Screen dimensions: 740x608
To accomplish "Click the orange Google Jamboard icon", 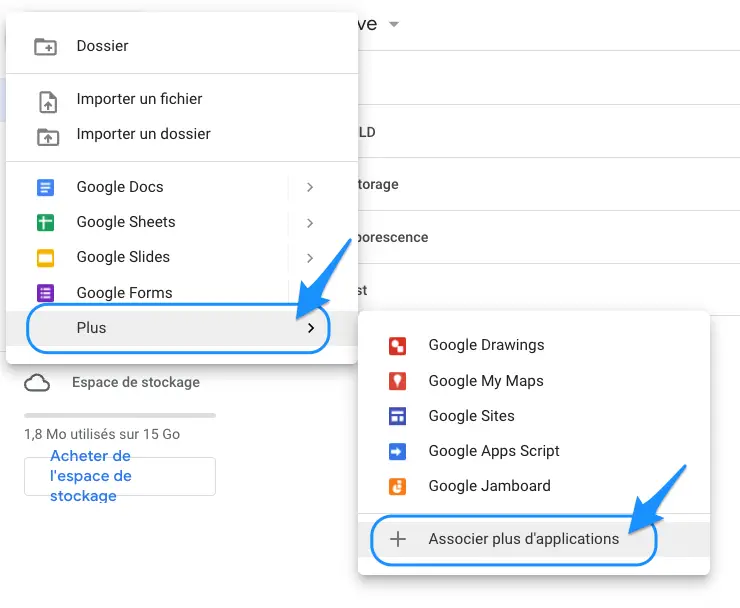I will pyautogui.click(x=397, y=487).
